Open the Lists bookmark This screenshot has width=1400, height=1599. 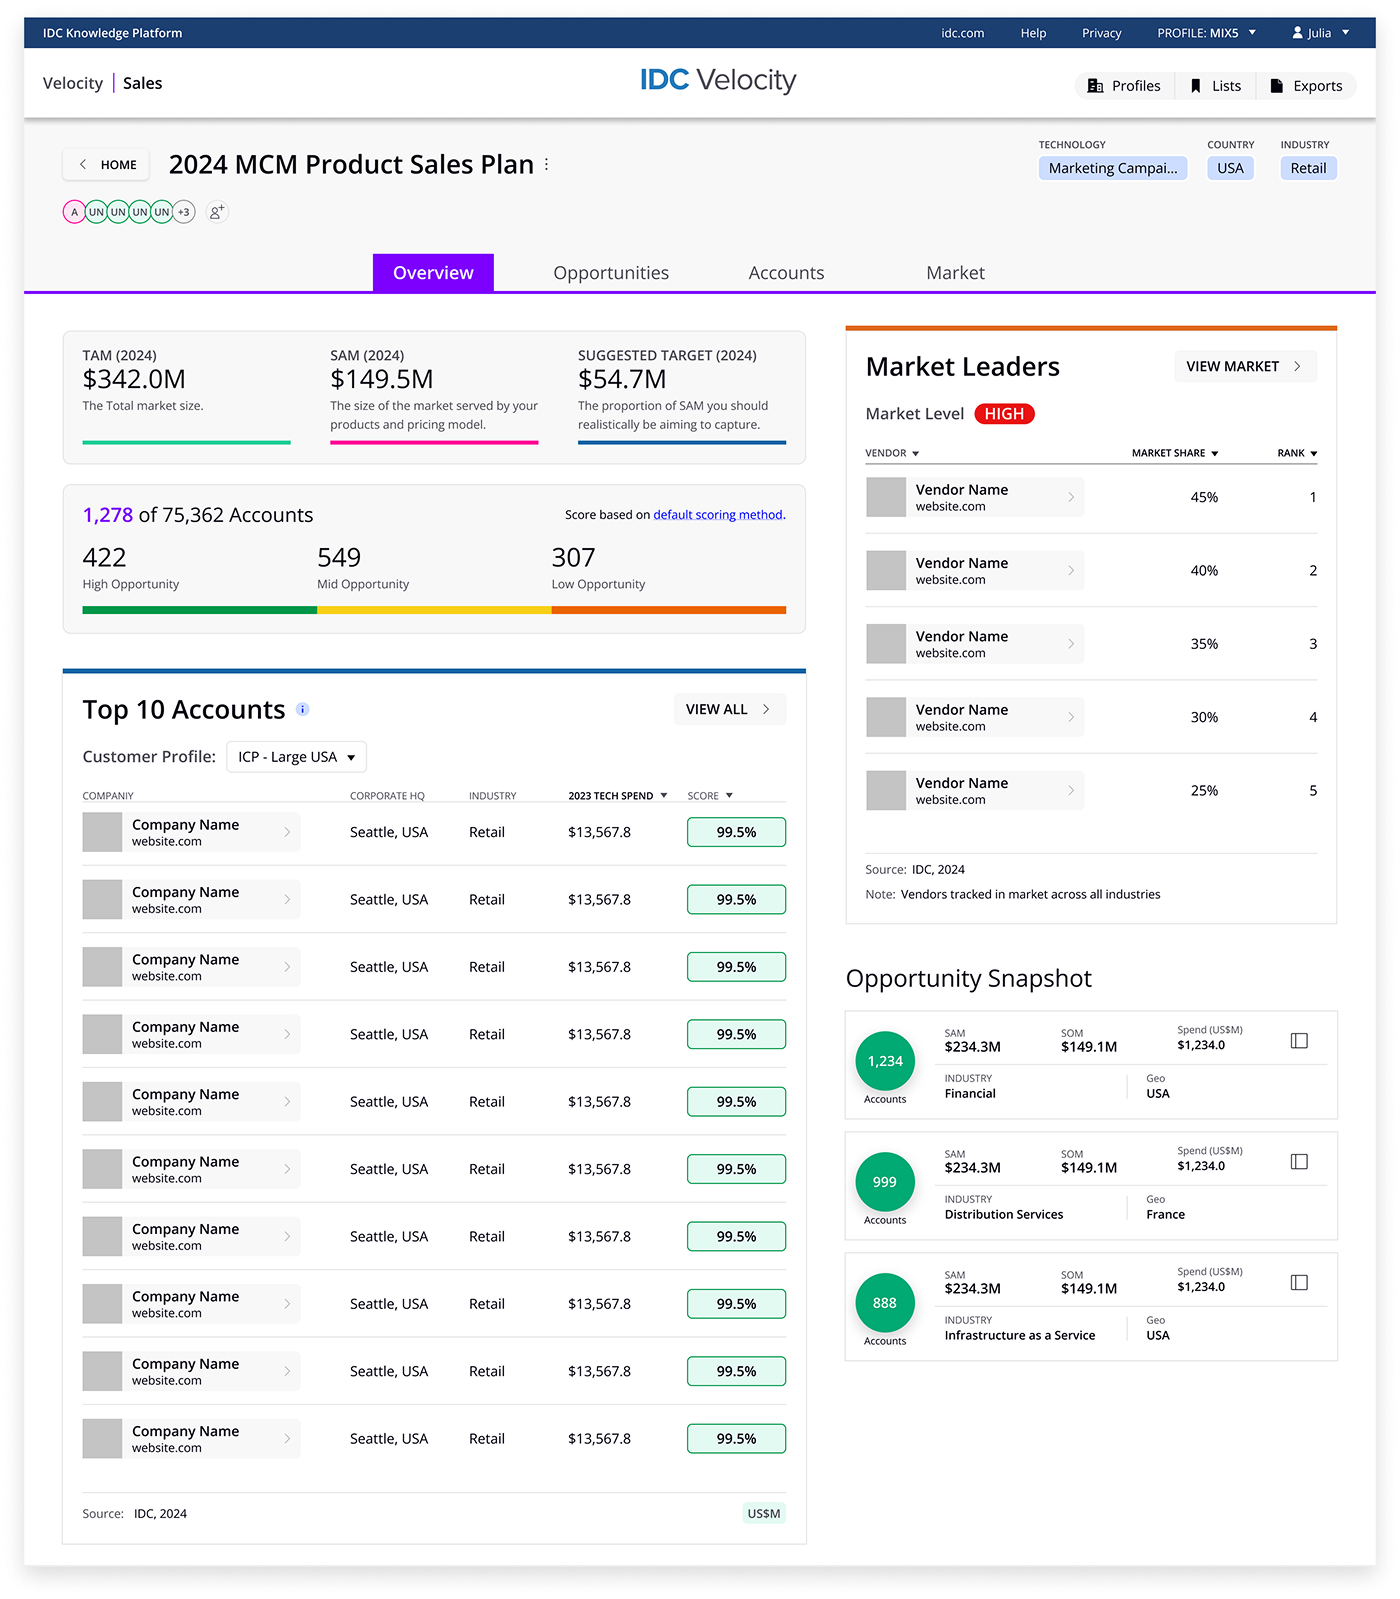pyautogui.click(x=1215, y=86)
